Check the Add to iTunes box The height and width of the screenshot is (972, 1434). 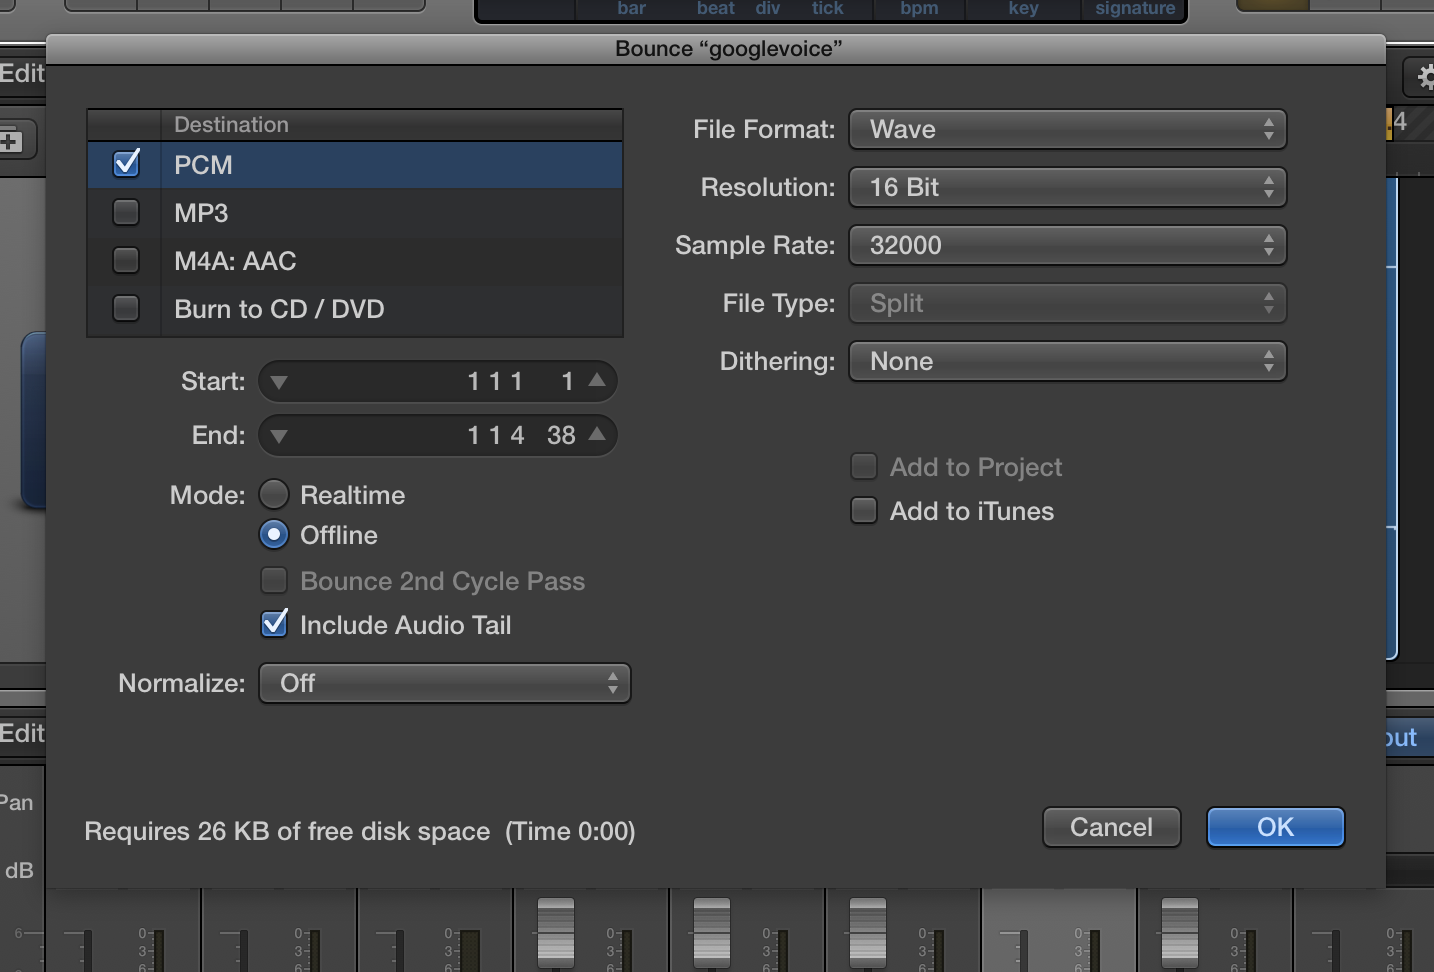tap(864, 510)
